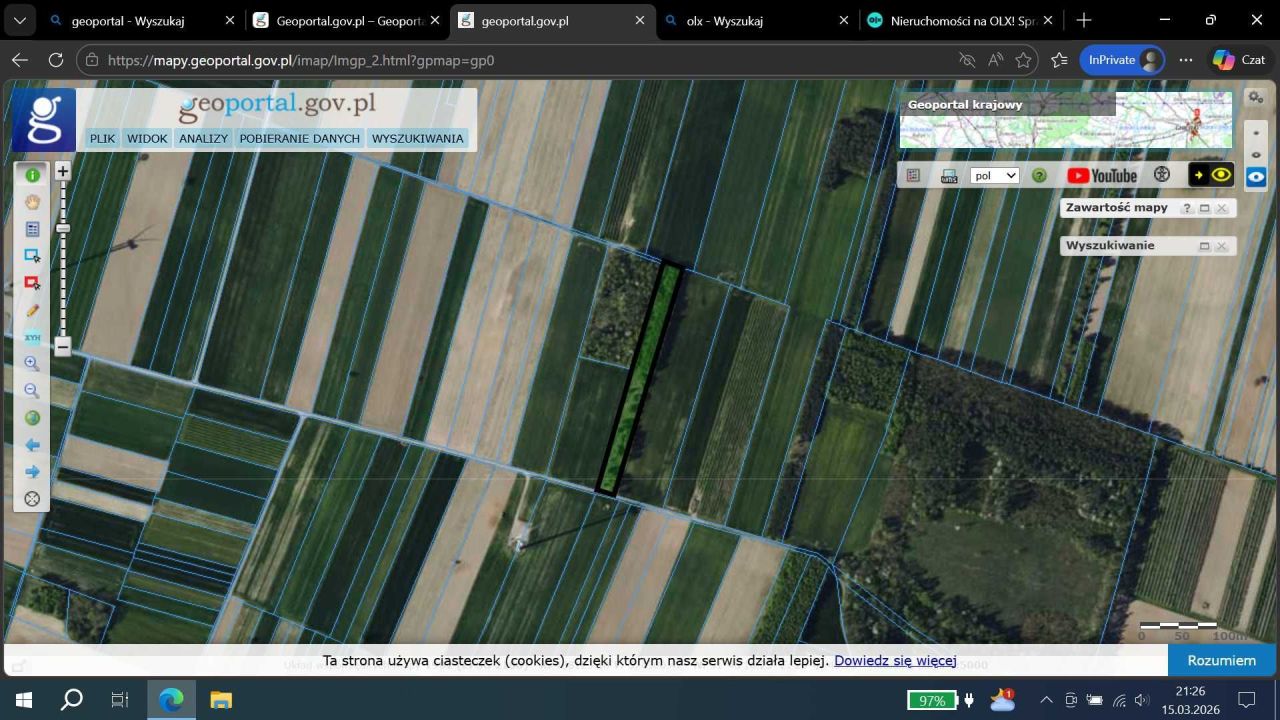1280x720 pixels.
Task: Toggle the yellow high-contrast eye mode
Action: [x=1211, y=175]
